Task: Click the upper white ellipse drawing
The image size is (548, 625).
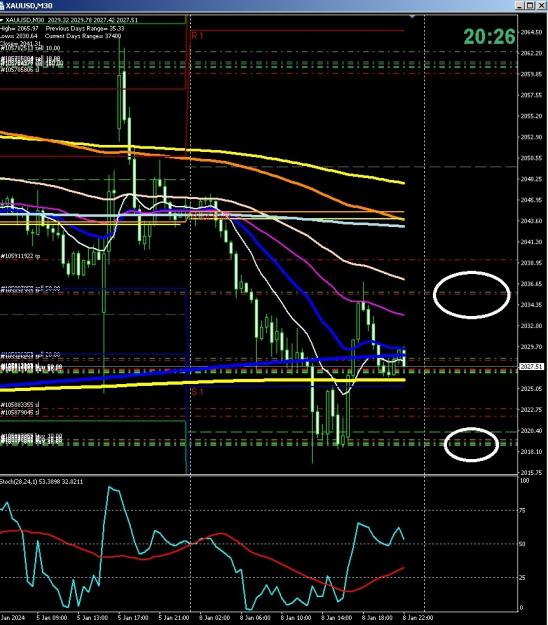Action: click(x=471, y=295)
